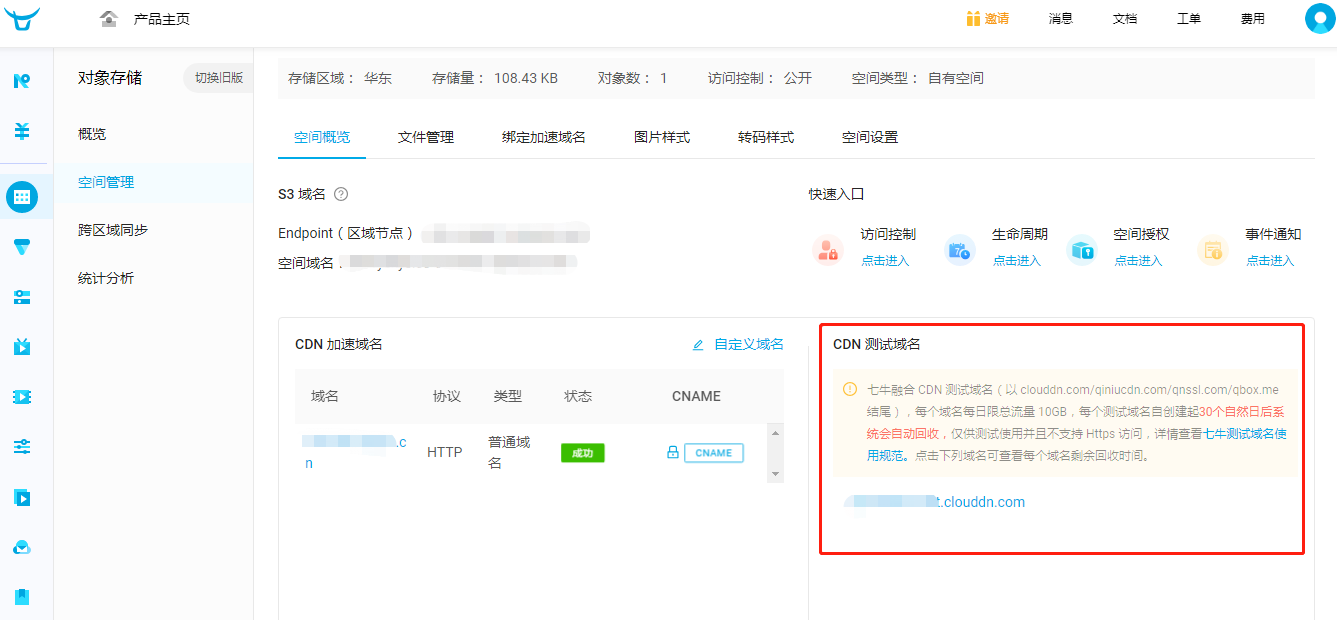Click the domain table scroll up arrow
The image size is (1337, 620).
point(774,433)
